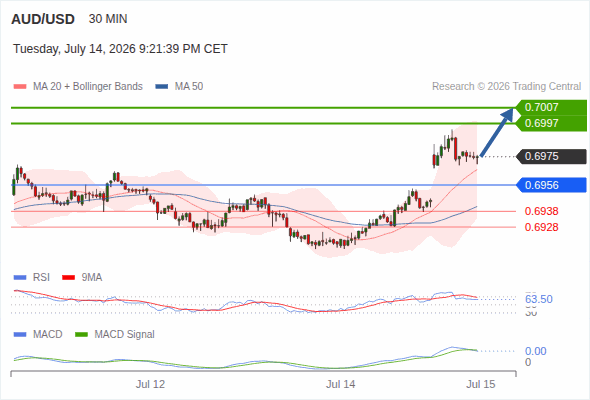Select the 0.6997 green price label
This screenshot has width=590, height=400.
pos(551,123)
